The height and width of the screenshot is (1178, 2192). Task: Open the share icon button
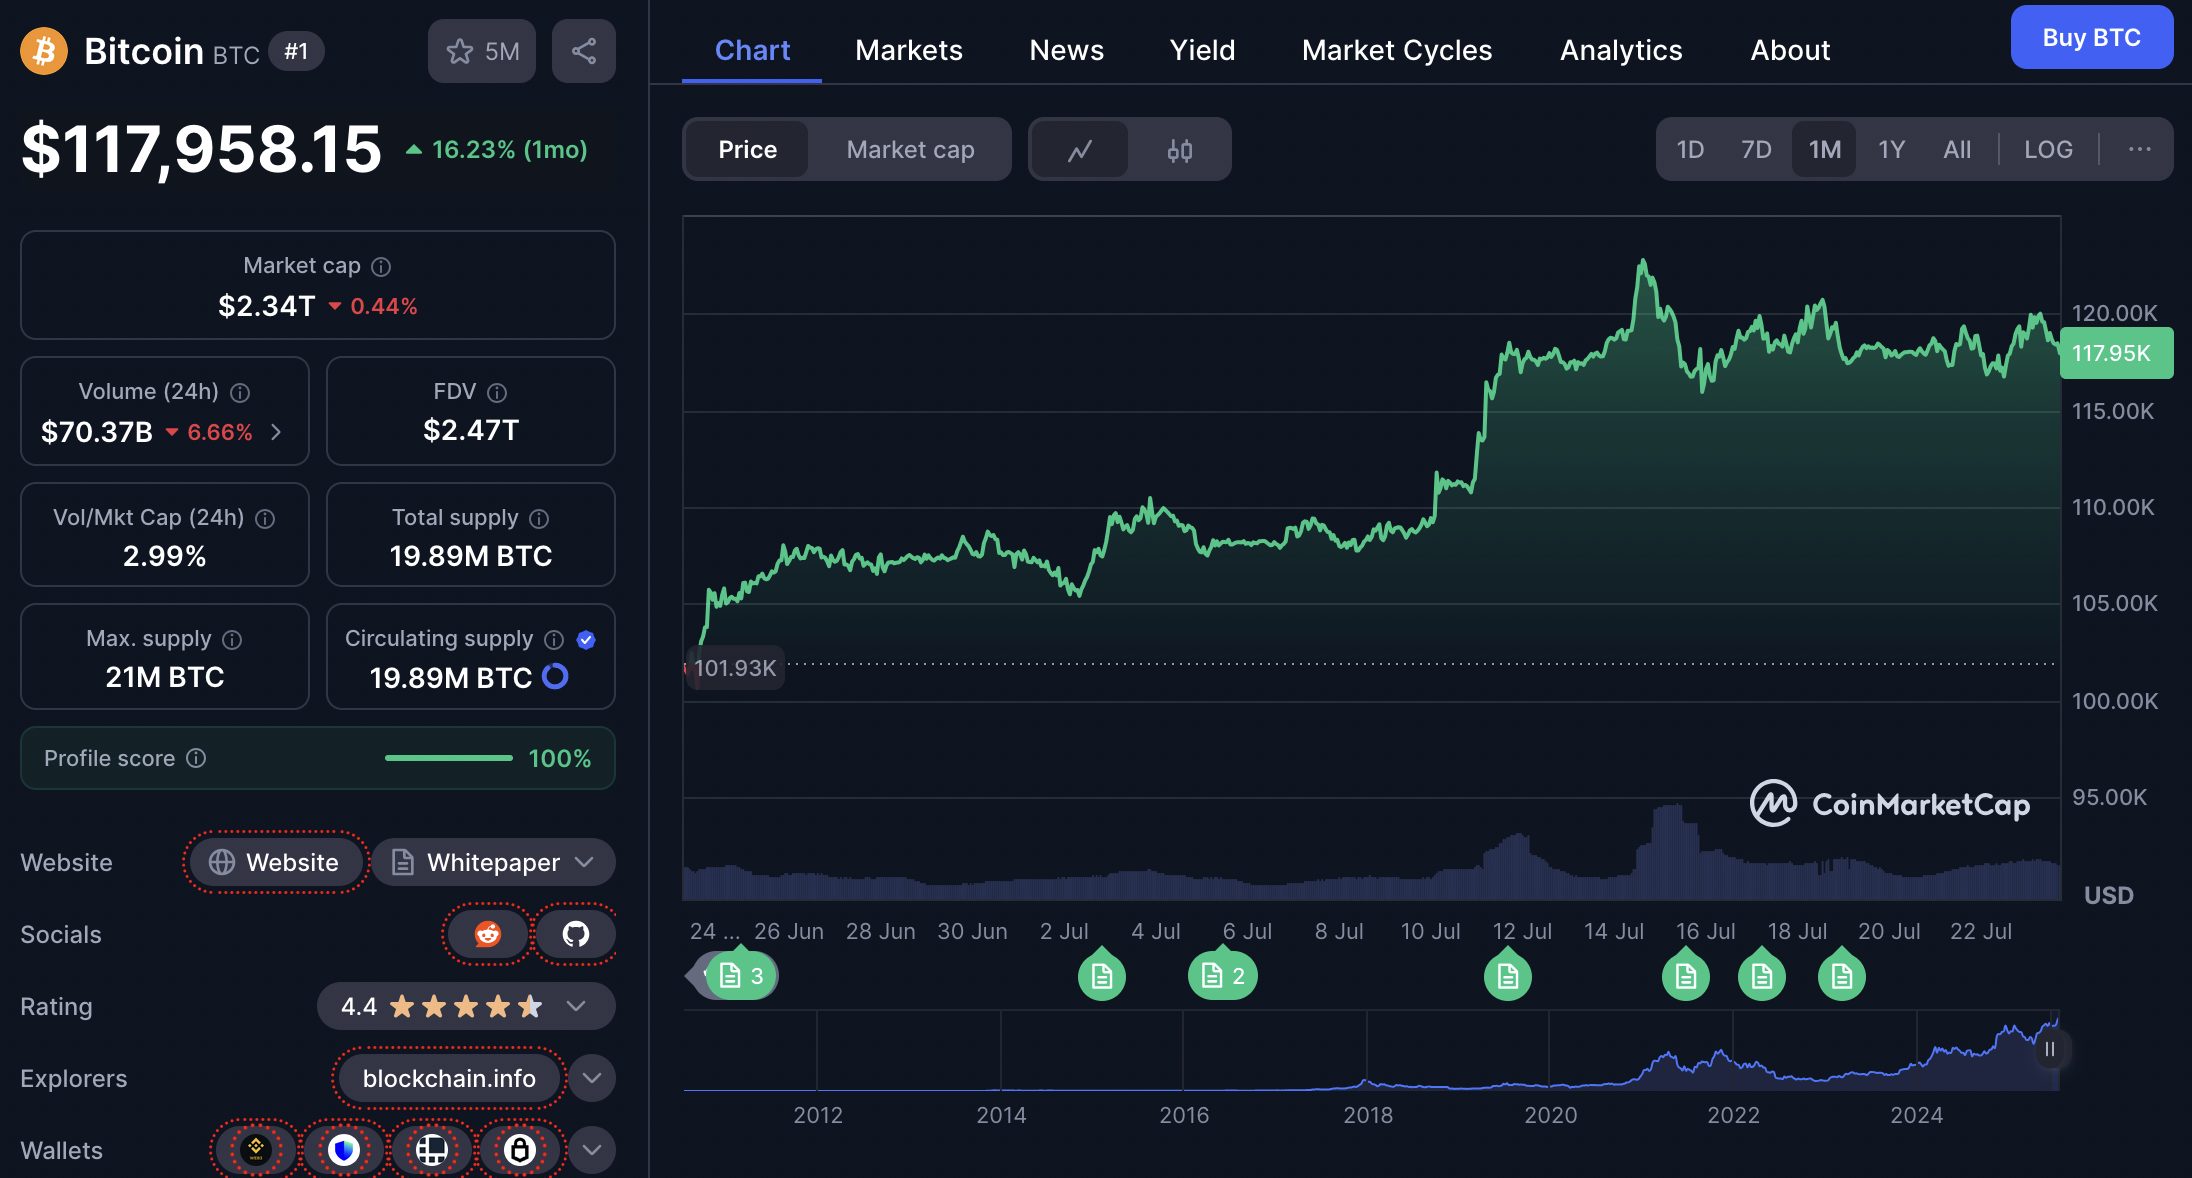[584, 51]
